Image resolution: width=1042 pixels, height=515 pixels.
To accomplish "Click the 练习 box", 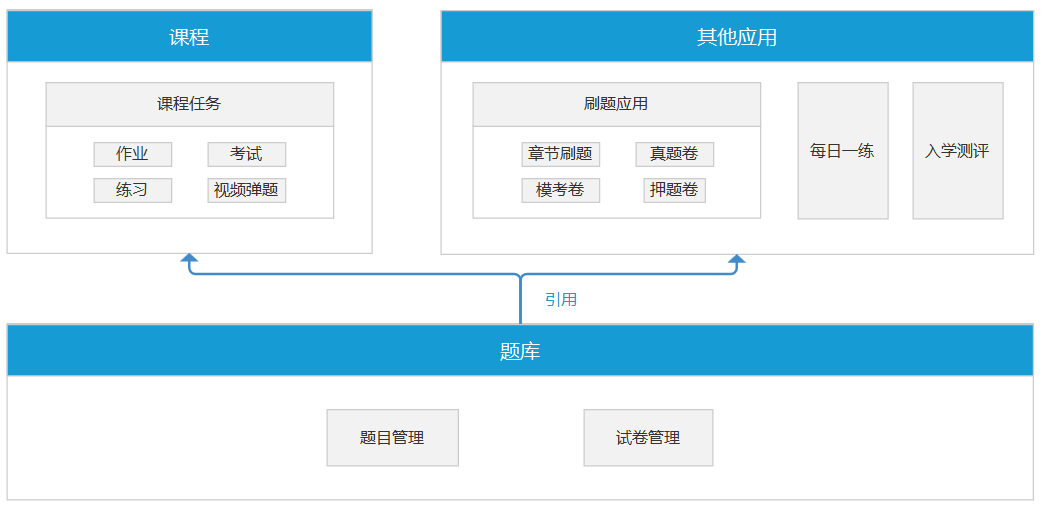I will [x=132, y=191].
